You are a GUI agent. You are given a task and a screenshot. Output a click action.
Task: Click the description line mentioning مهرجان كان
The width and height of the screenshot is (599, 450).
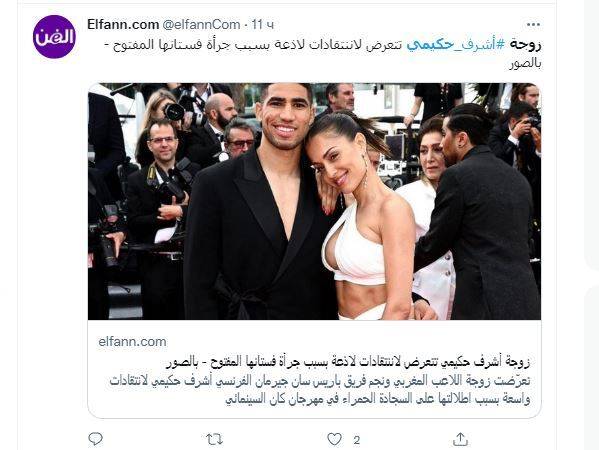point(377,399)
